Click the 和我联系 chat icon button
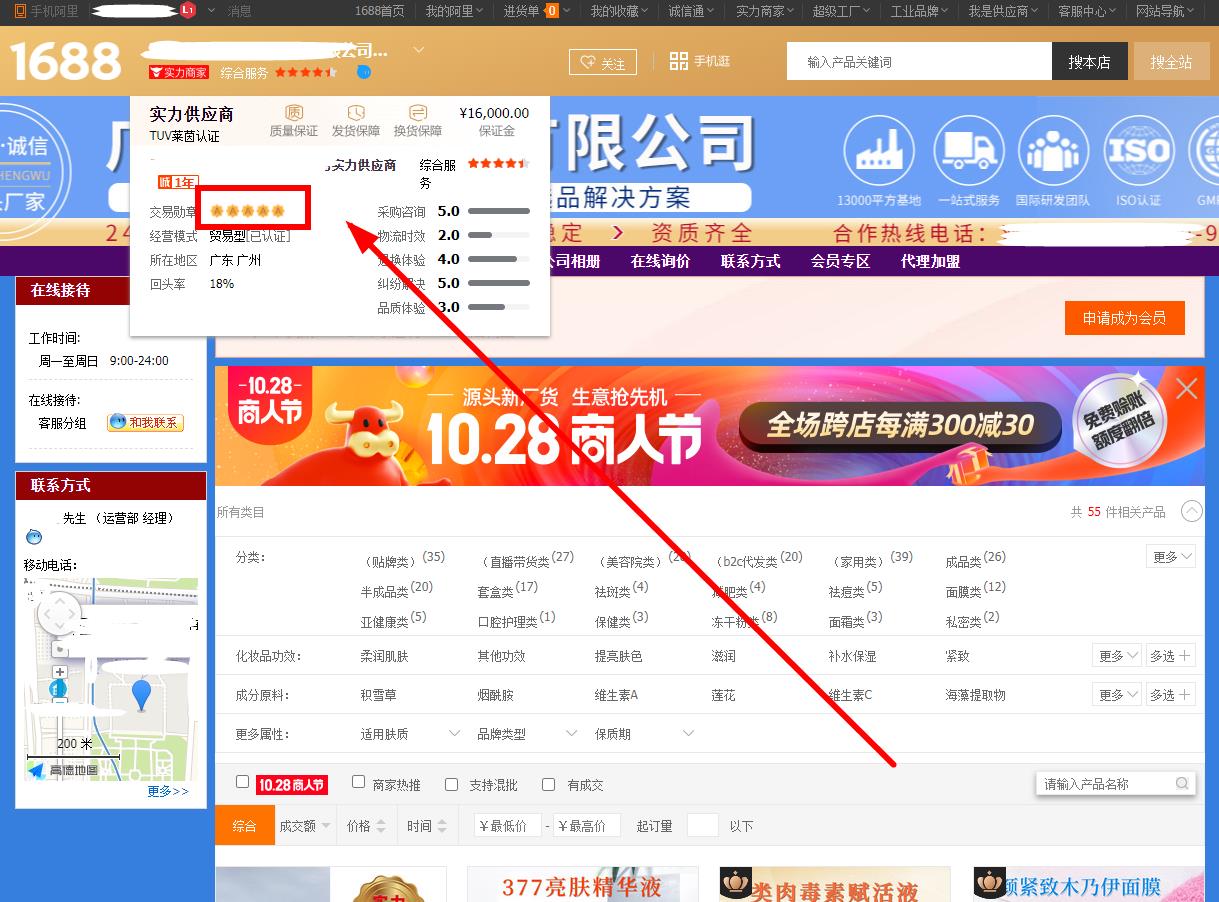1219x902 pixels. tap(146, 423)
